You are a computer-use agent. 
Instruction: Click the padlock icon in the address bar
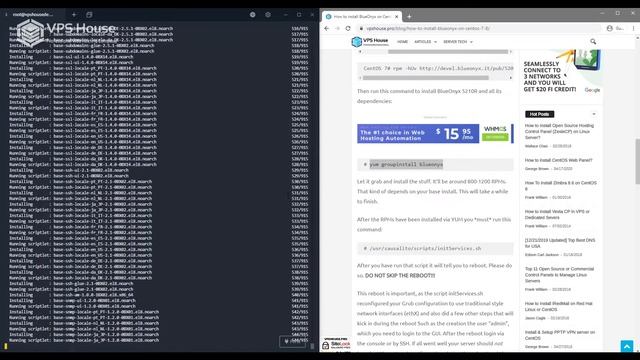[x=361, y=29]
